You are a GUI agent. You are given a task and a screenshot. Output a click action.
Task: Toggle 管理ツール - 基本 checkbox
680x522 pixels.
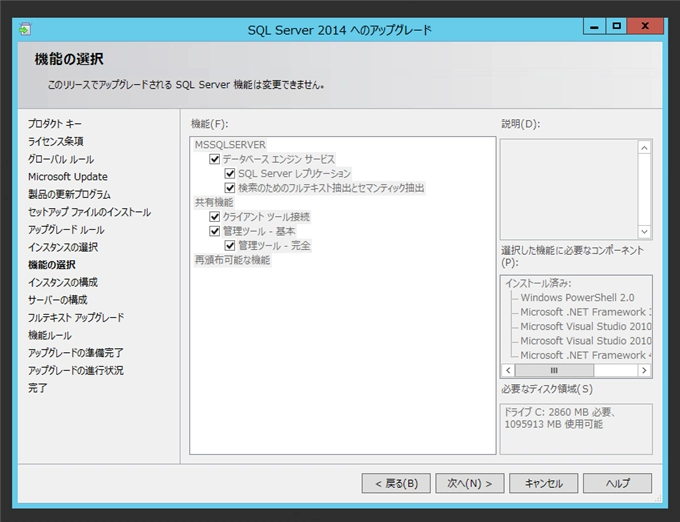coord(214,231)
